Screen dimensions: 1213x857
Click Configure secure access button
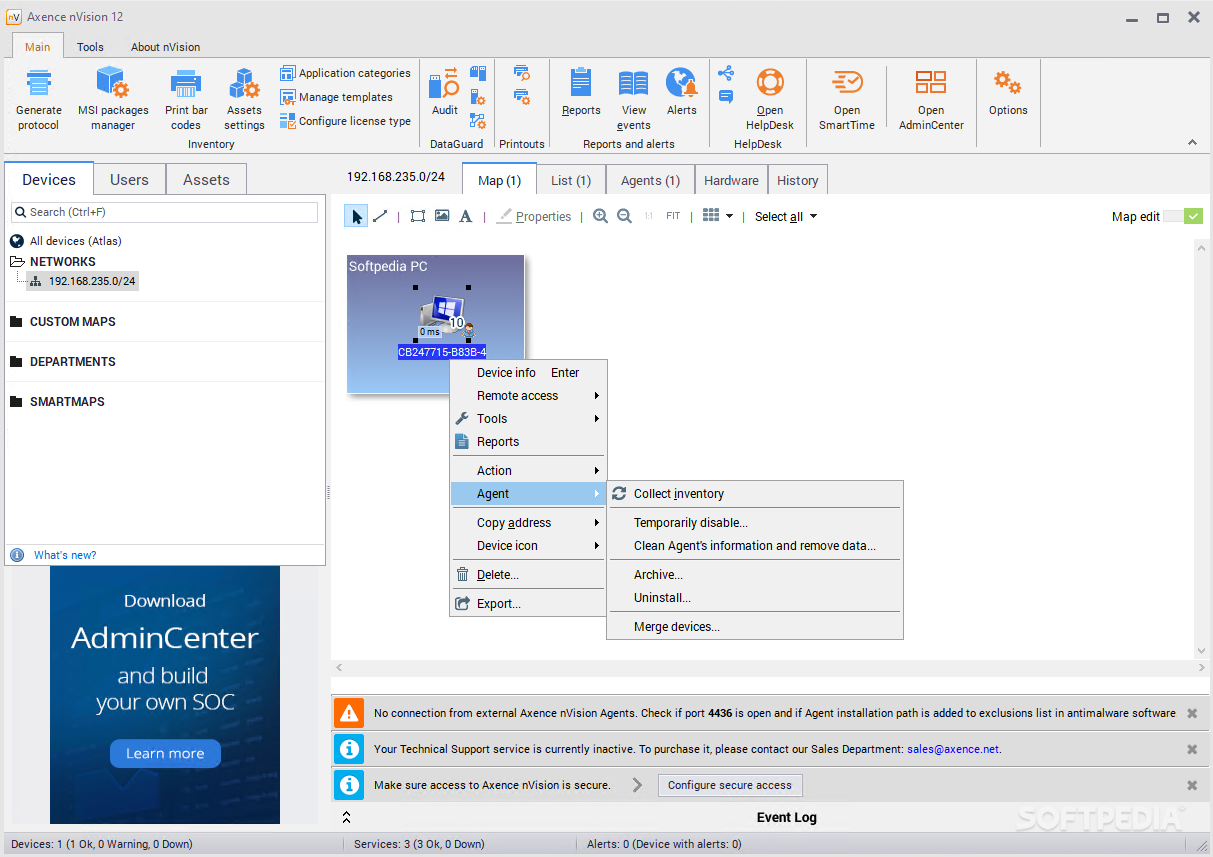click(x=730, y=785)
